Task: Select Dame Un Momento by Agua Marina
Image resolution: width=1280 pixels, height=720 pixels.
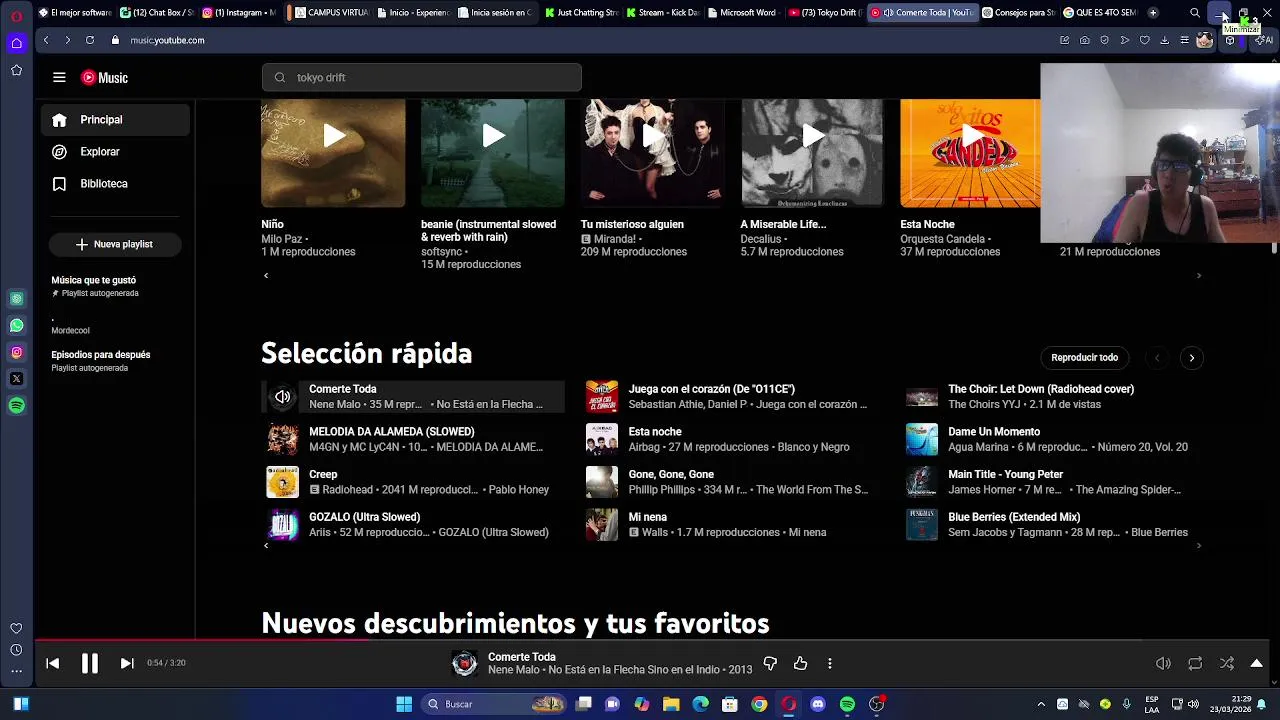Action: pos(1052,439)
